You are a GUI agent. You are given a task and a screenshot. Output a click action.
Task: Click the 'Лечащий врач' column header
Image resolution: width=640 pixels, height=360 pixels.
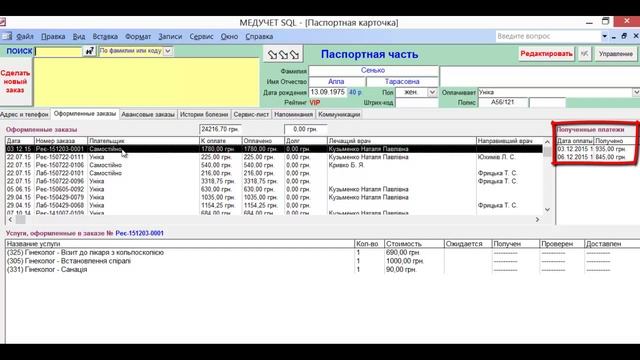pyautogui.click(x=402, y=141)
